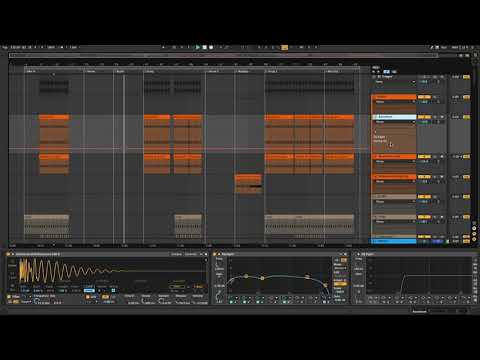The height and width of the screenshot is (360, 480).
Task: Click the first EQ Eight title bar
Action: point(280,254)
